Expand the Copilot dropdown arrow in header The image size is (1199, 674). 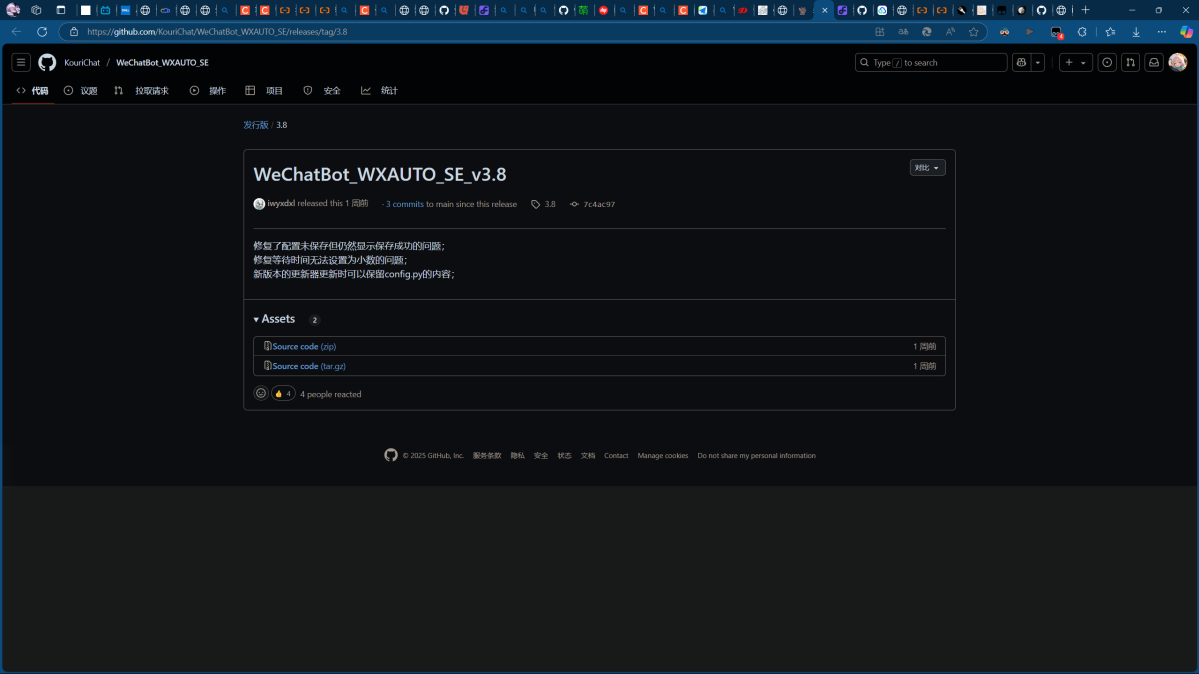(x=1038, y=62)
